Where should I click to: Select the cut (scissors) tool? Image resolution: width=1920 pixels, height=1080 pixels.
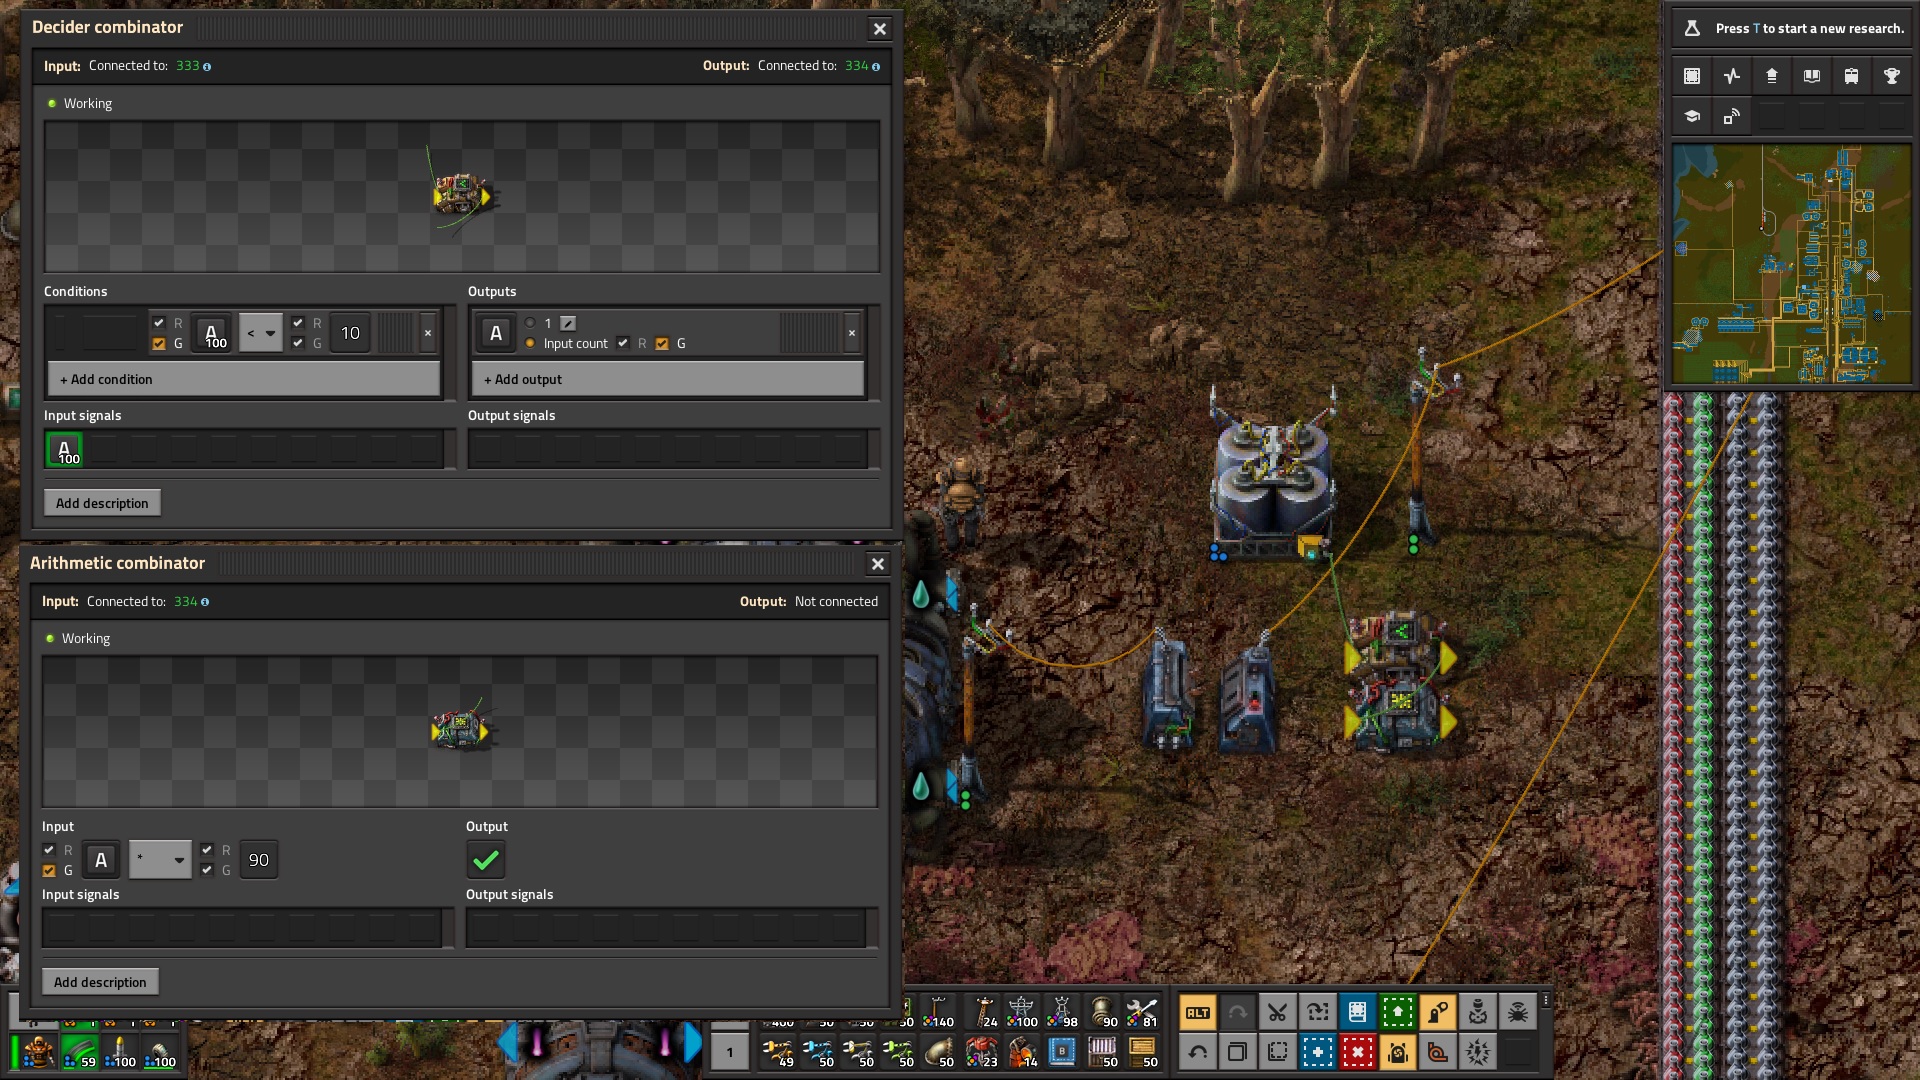[1277, 1012]
